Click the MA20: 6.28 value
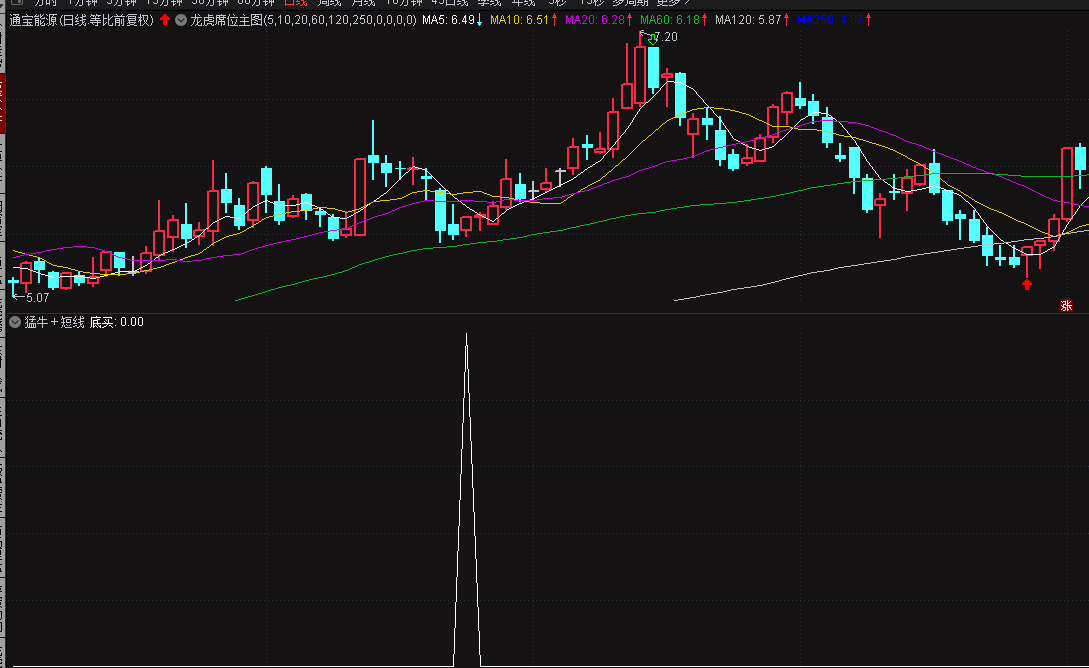 [x=595, y=20]
